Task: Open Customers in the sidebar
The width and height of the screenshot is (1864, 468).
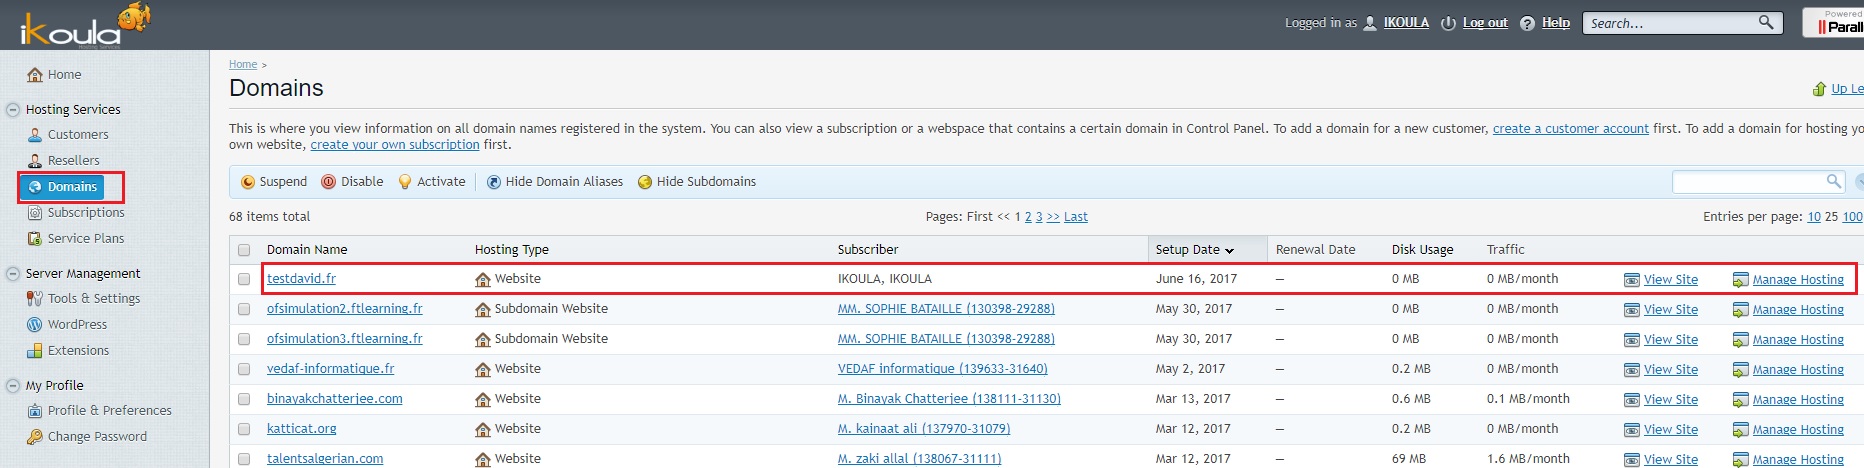Action: 68,135
